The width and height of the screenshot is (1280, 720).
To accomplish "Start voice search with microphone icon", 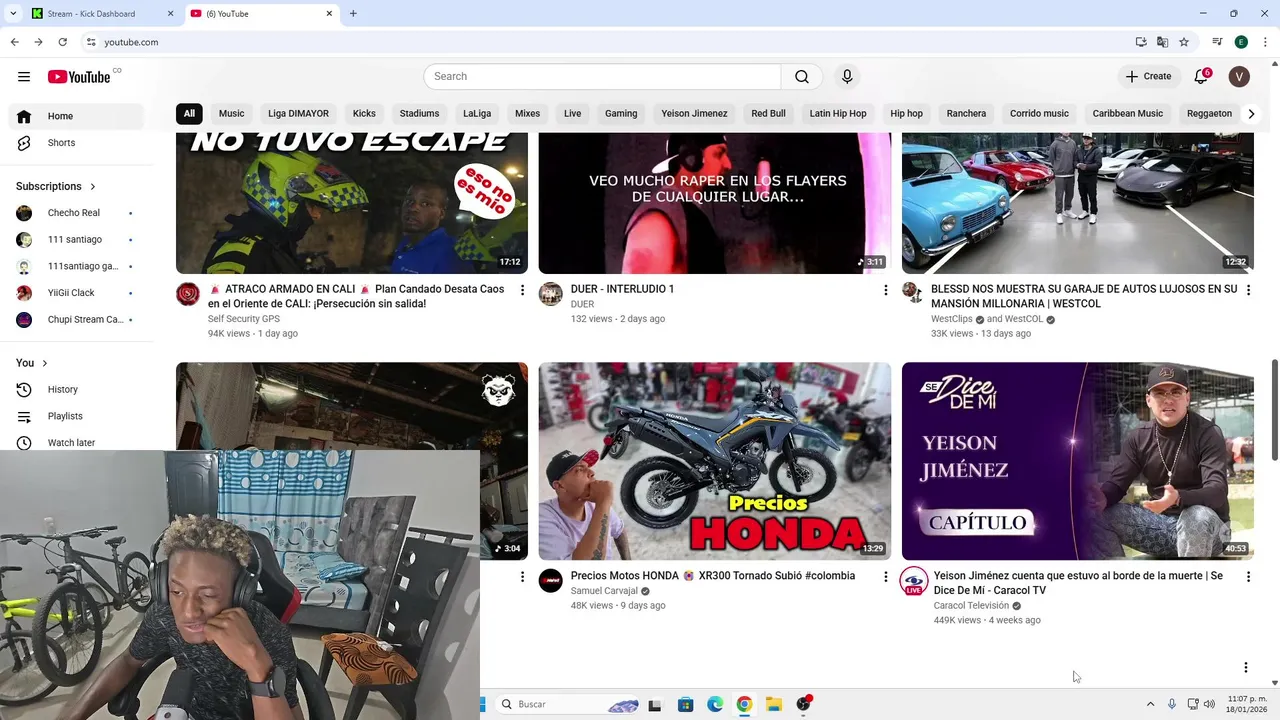I will [x=847, y=76].
